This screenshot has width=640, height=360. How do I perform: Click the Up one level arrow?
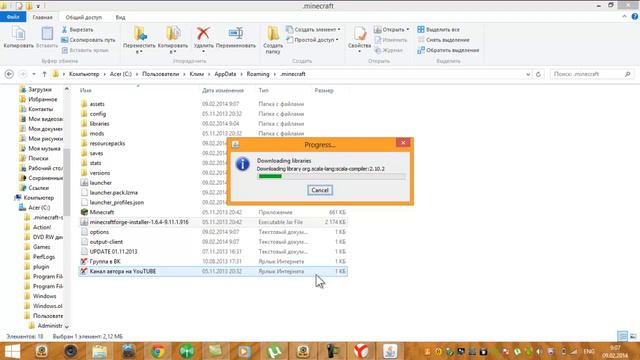click(44, 74)
